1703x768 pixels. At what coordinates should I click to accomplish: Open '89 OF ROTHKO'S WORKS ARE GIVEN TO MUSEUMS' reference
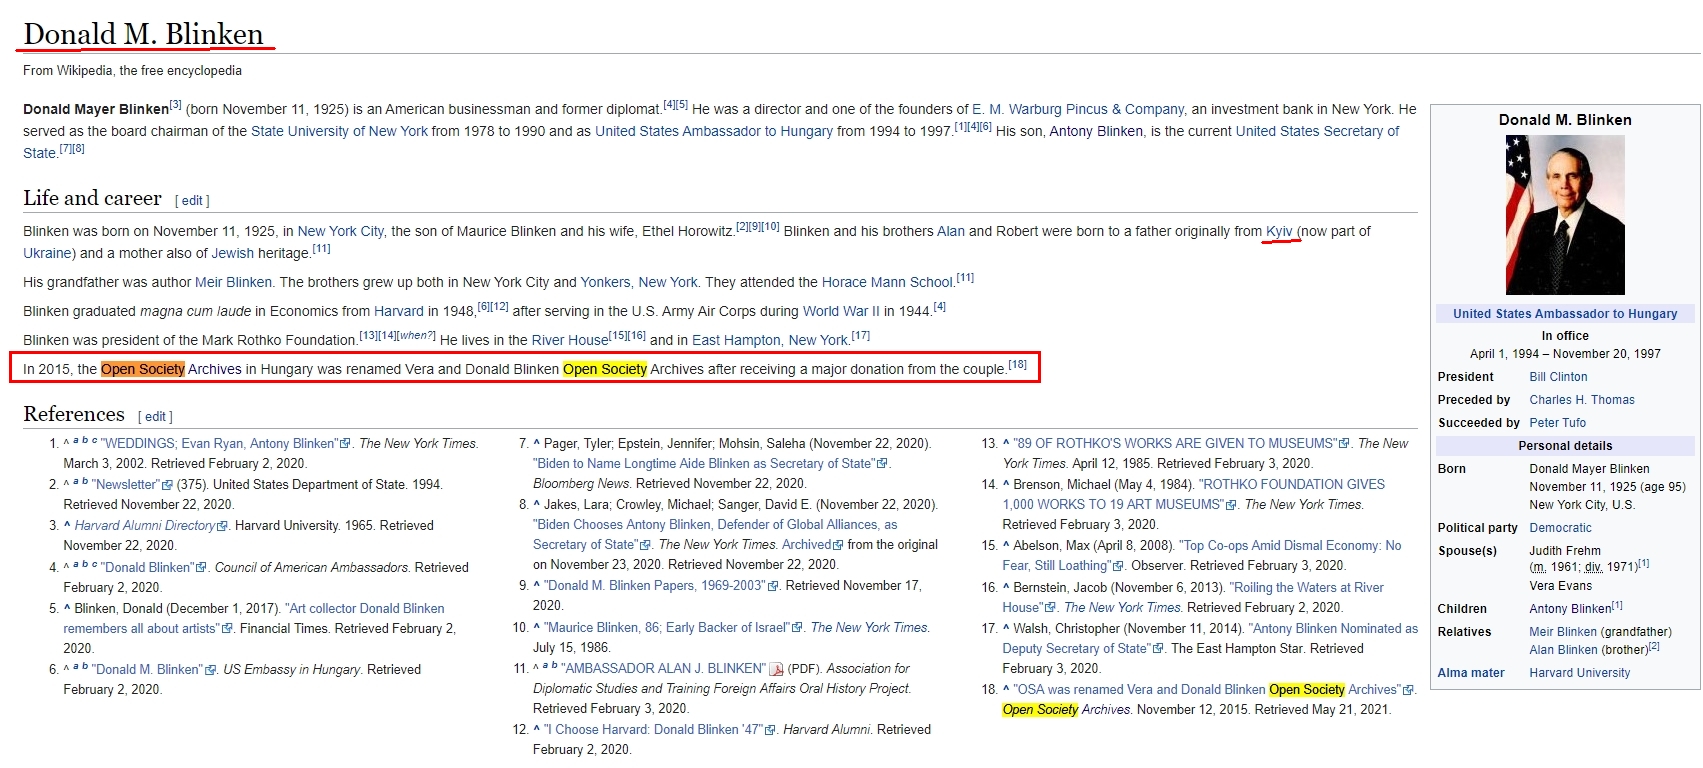(1176, 443)
